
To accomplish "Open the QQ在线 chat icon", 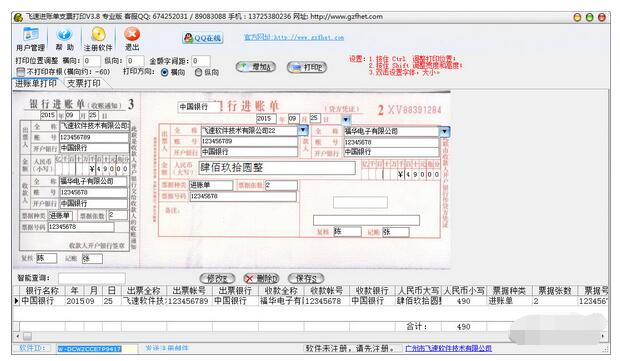I will click(x=203, y=38).
